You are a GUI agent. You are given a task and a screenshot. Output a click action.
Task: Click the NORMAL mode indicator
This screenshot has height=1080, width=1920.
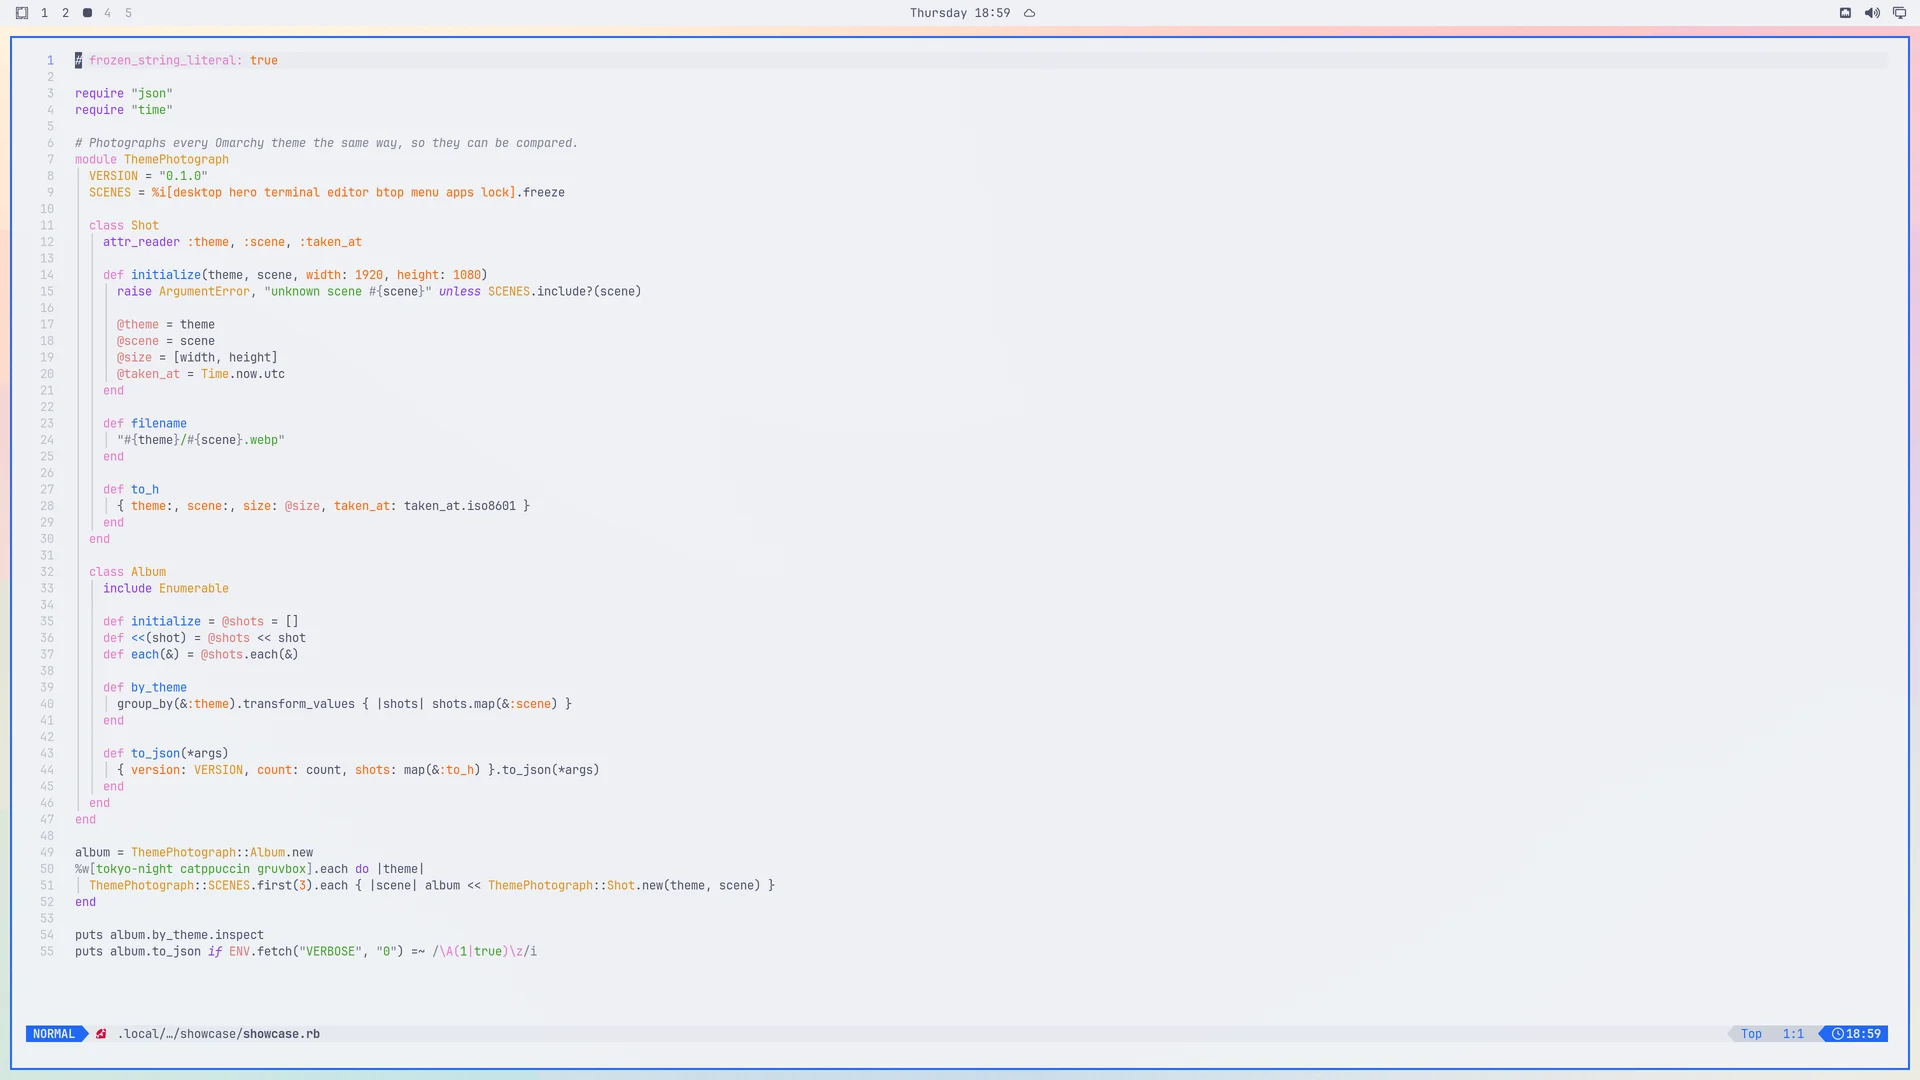(54, 1034)
